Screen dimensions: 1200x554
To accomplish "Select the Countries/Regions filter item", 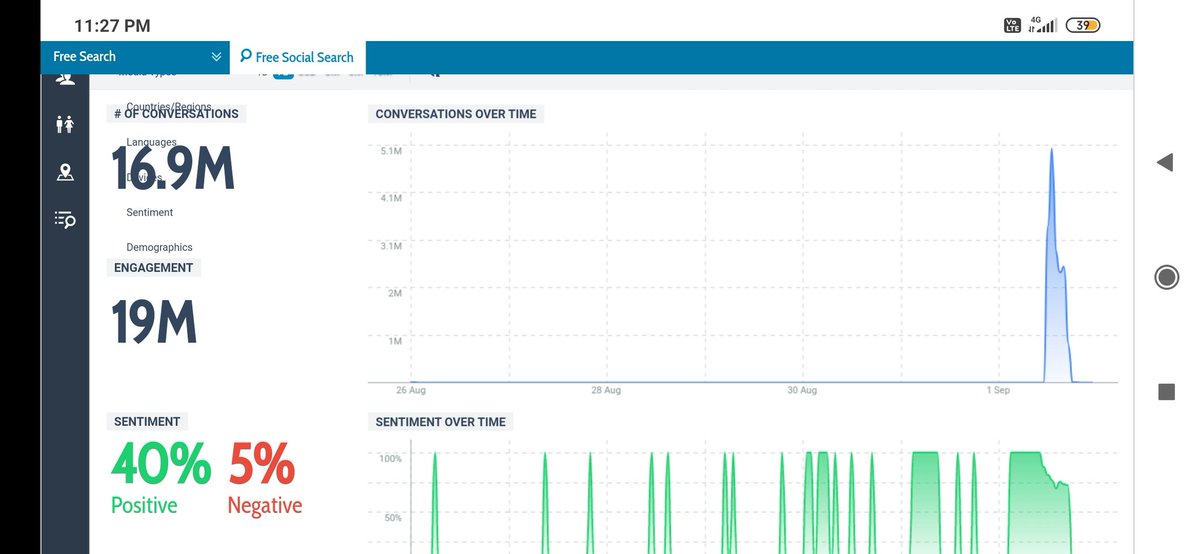I will [x=168, y=106].
